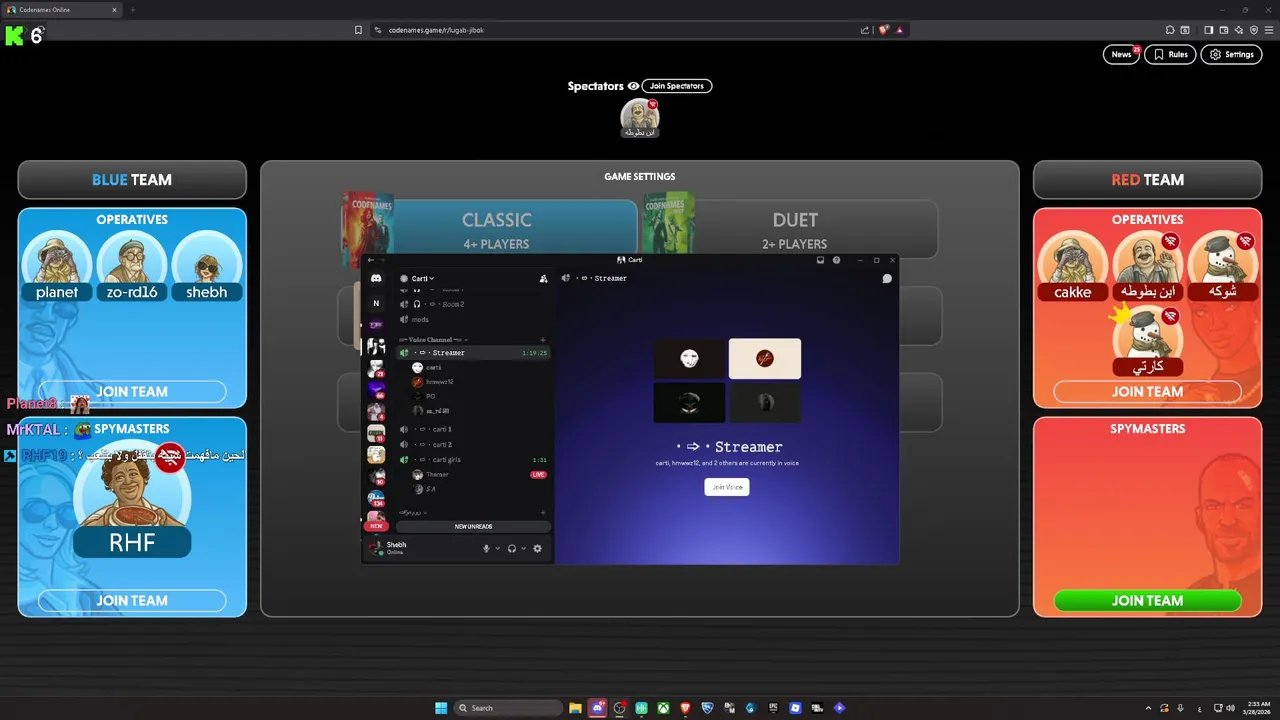Image resolution: width=1280 pixels, height=720 pixels.
Task: Show chat icon in Streamer channel header
Action: [x=886, y=278]
